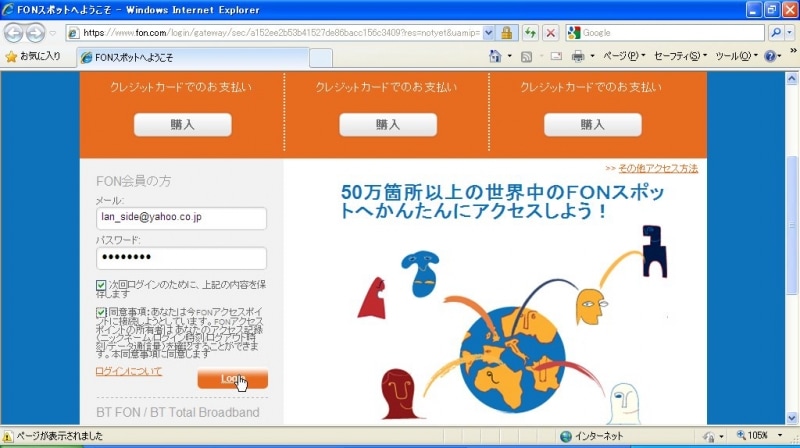Screen dimensions: 800x448
Task: Click the Help question mark icon
Action: [x=770, y=56]
